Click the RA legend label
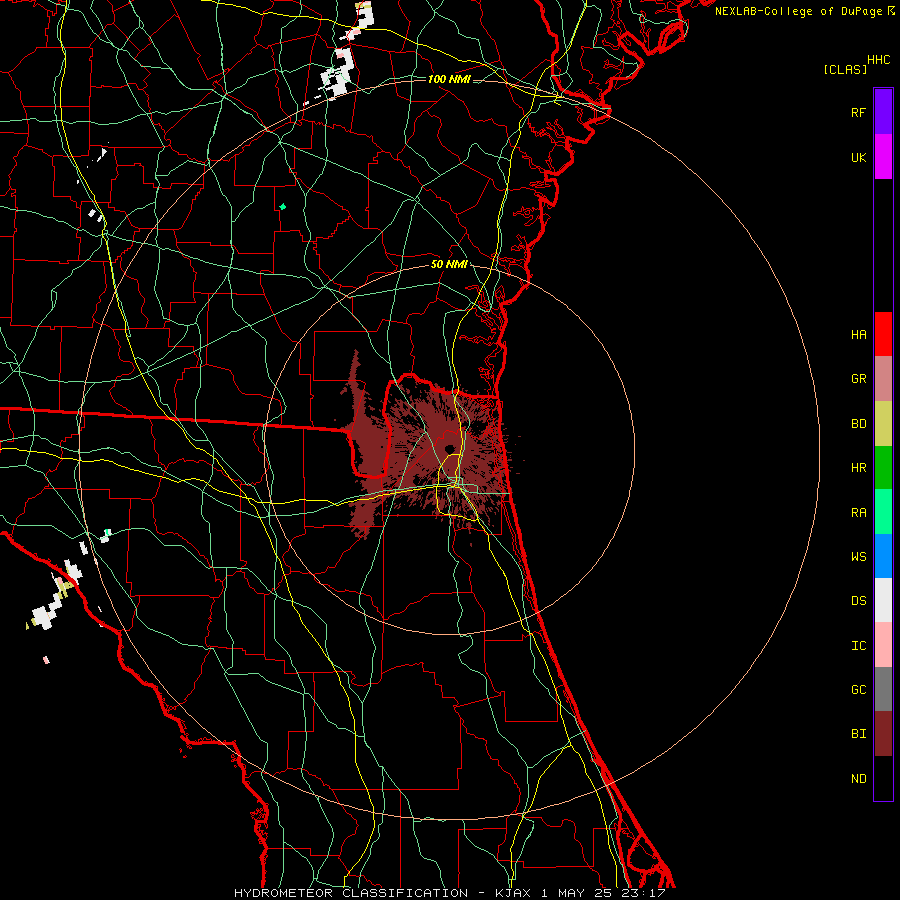Screen dimensions: 900x900 (x=858, y=512)
